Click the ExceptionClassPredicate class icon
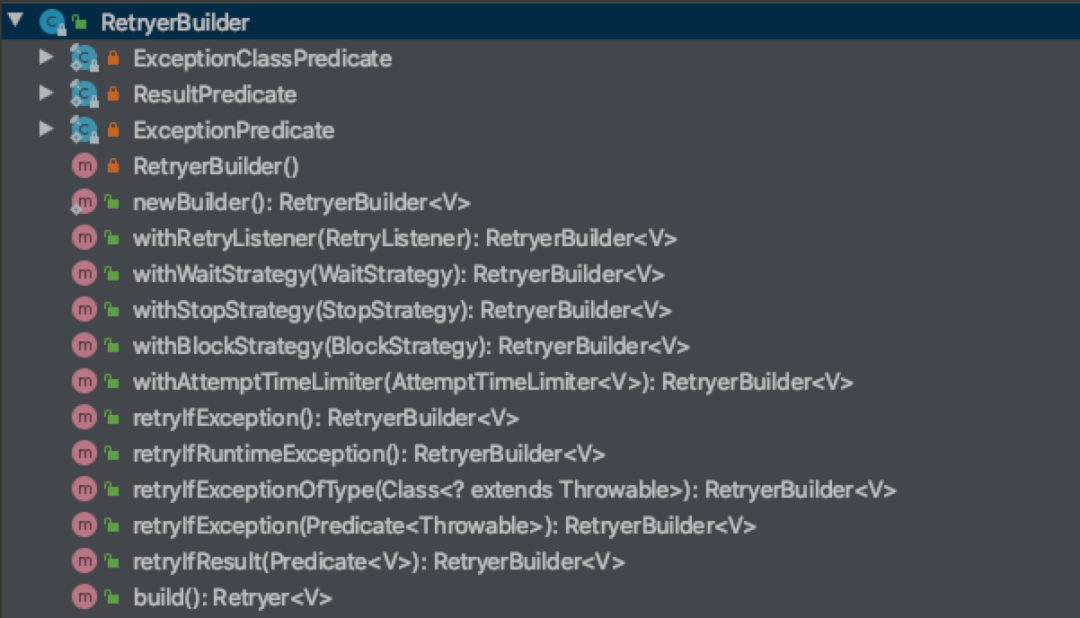 coord(83,59)
